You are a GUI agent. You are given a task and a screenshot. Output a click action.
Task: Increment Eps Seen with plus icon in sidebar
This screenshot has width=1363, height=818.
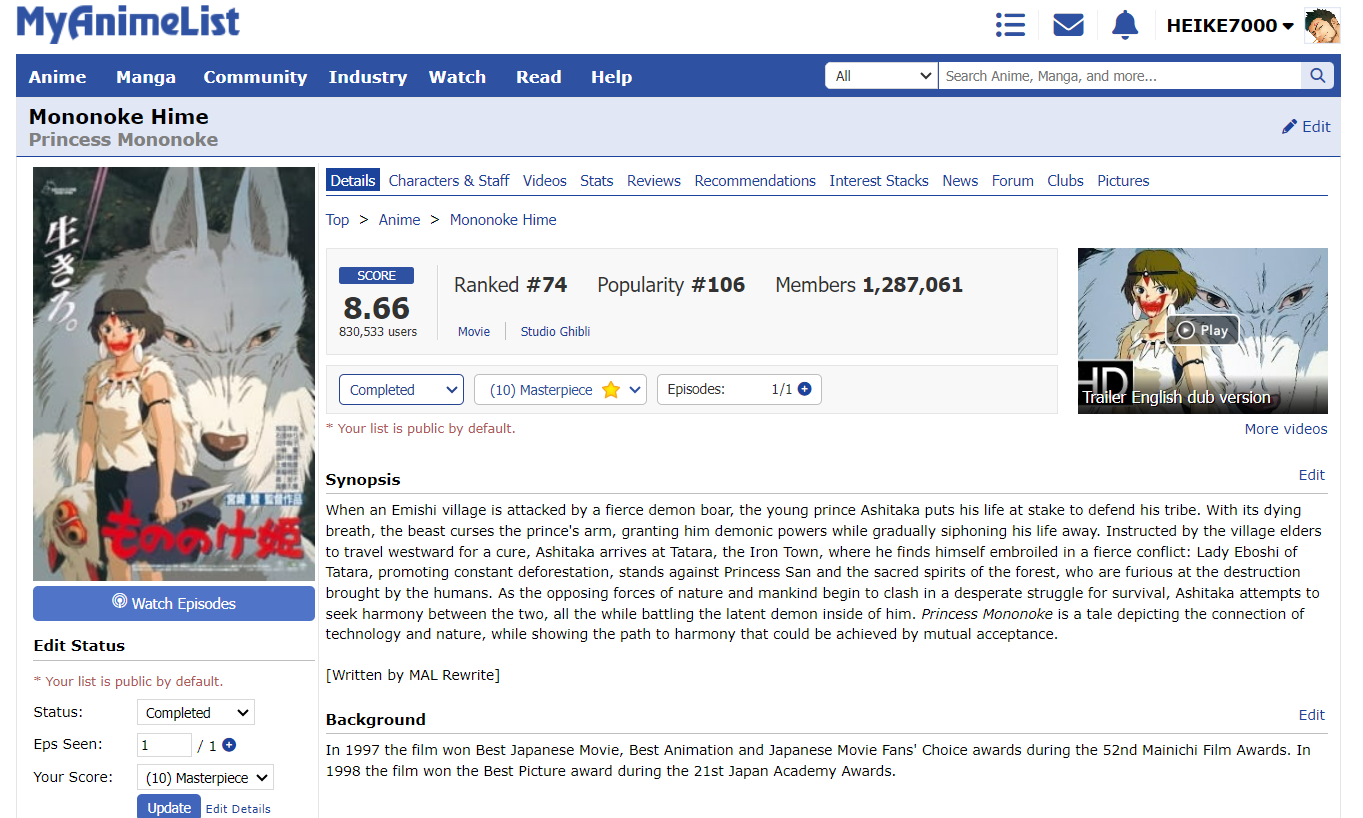(x=229, y=745)
